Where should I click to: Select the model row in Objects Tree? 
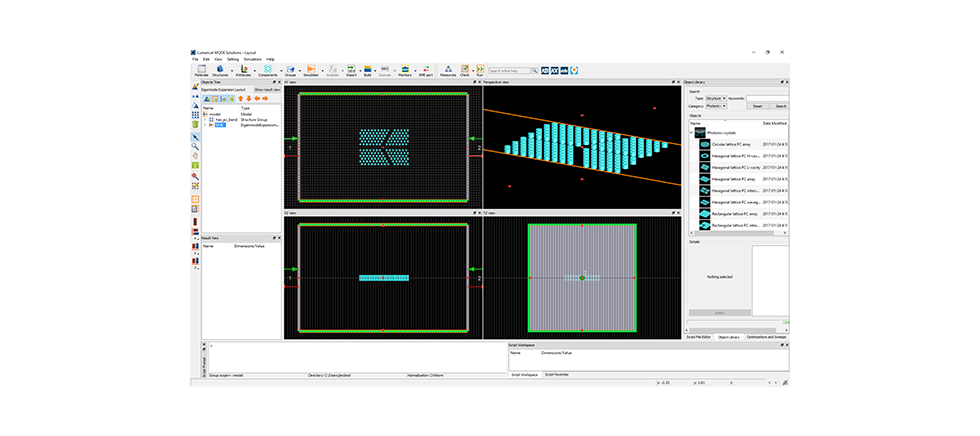[242, 114]
